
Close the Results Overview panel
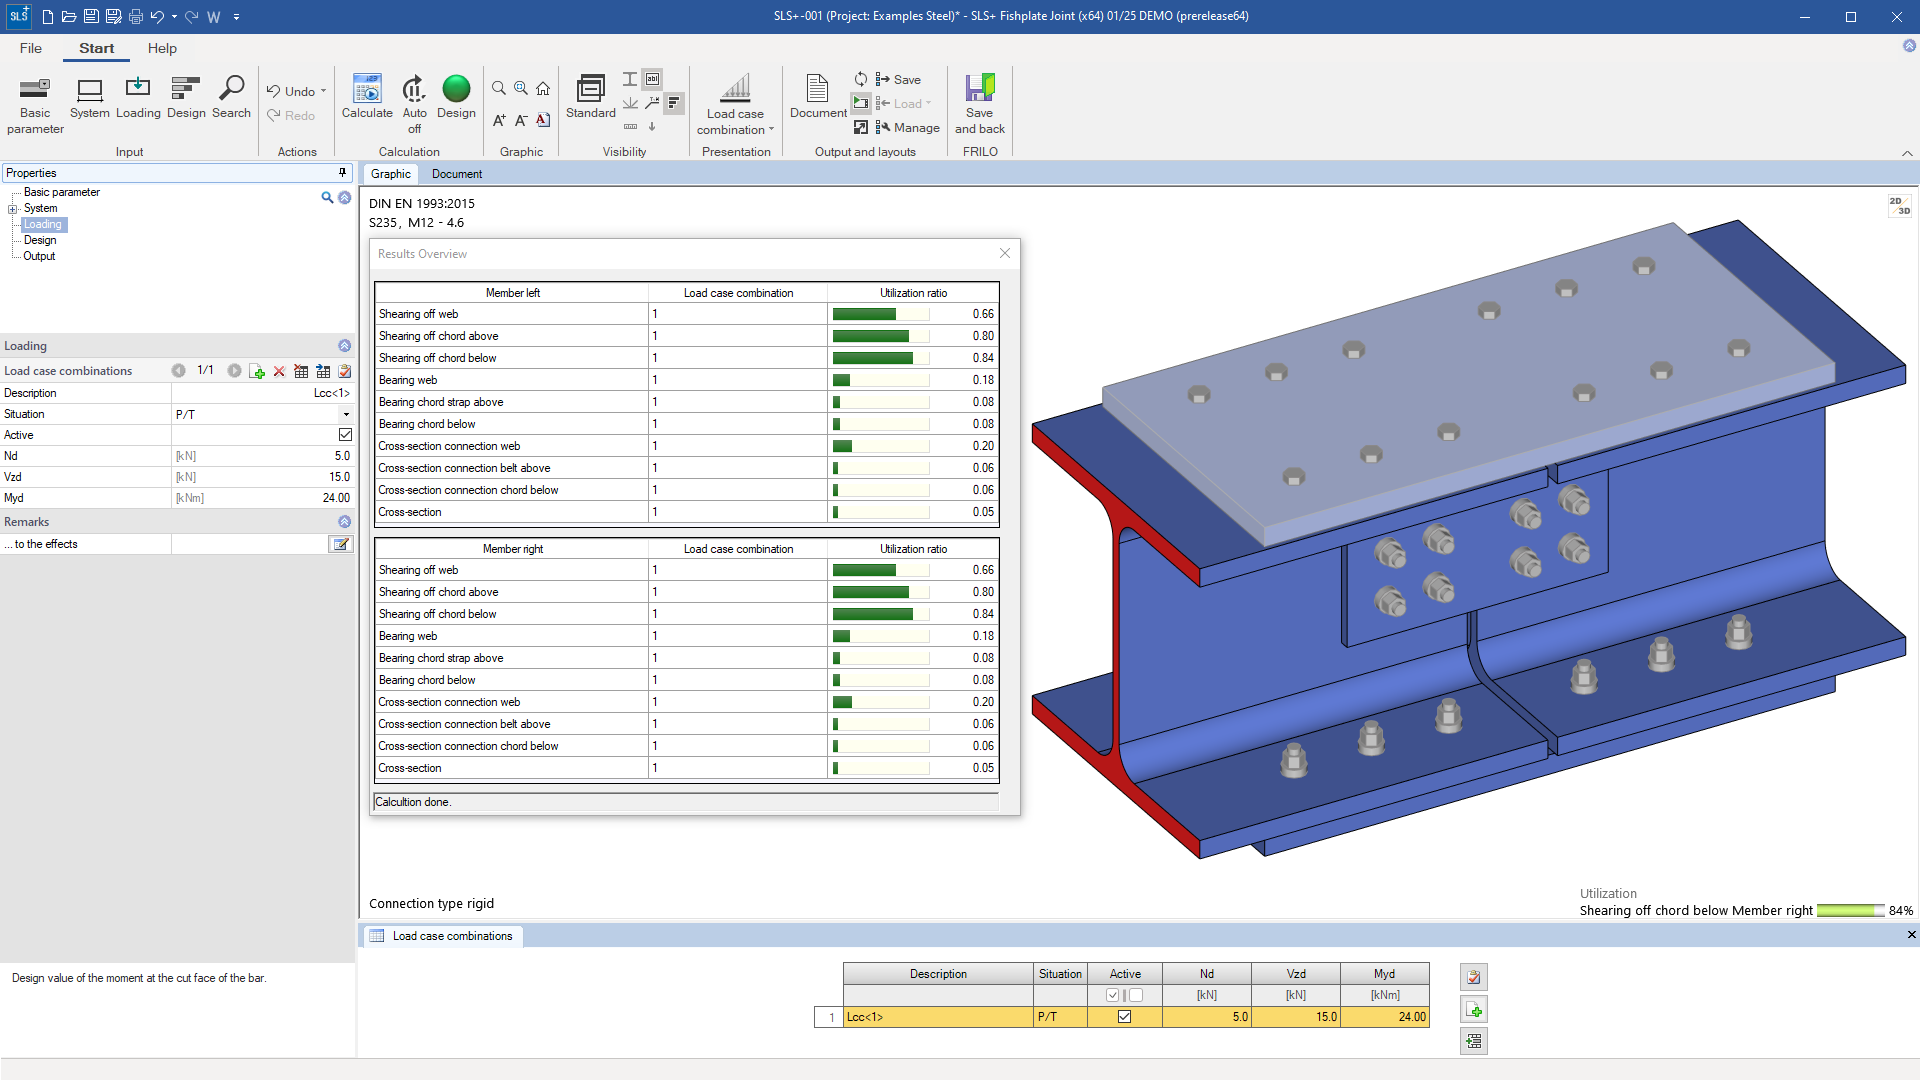(x=1005, y=254)
